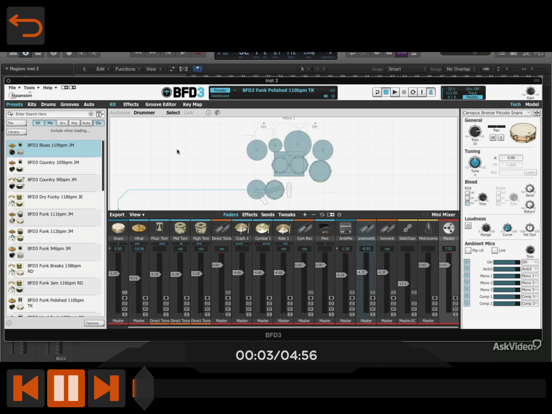Open the Key Map tab

tap(192, 104)
